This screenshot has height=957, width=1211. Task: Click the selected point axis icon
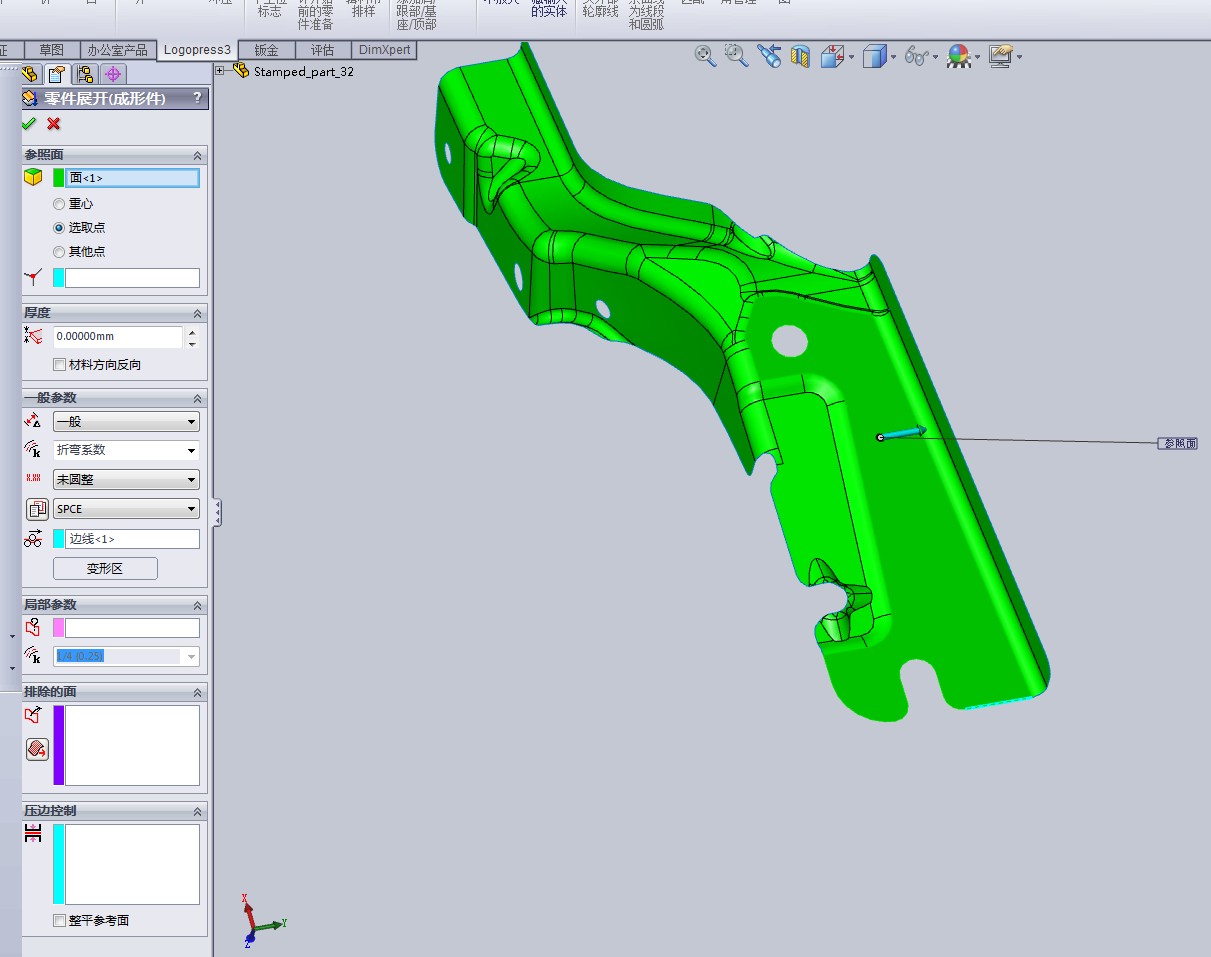pos(33,278)
